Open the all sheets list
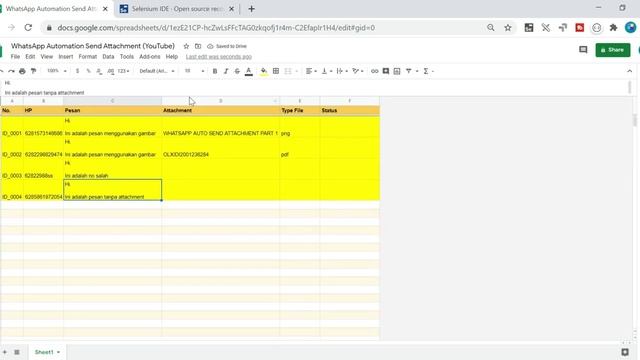640x360 pixels. [17, 352]
